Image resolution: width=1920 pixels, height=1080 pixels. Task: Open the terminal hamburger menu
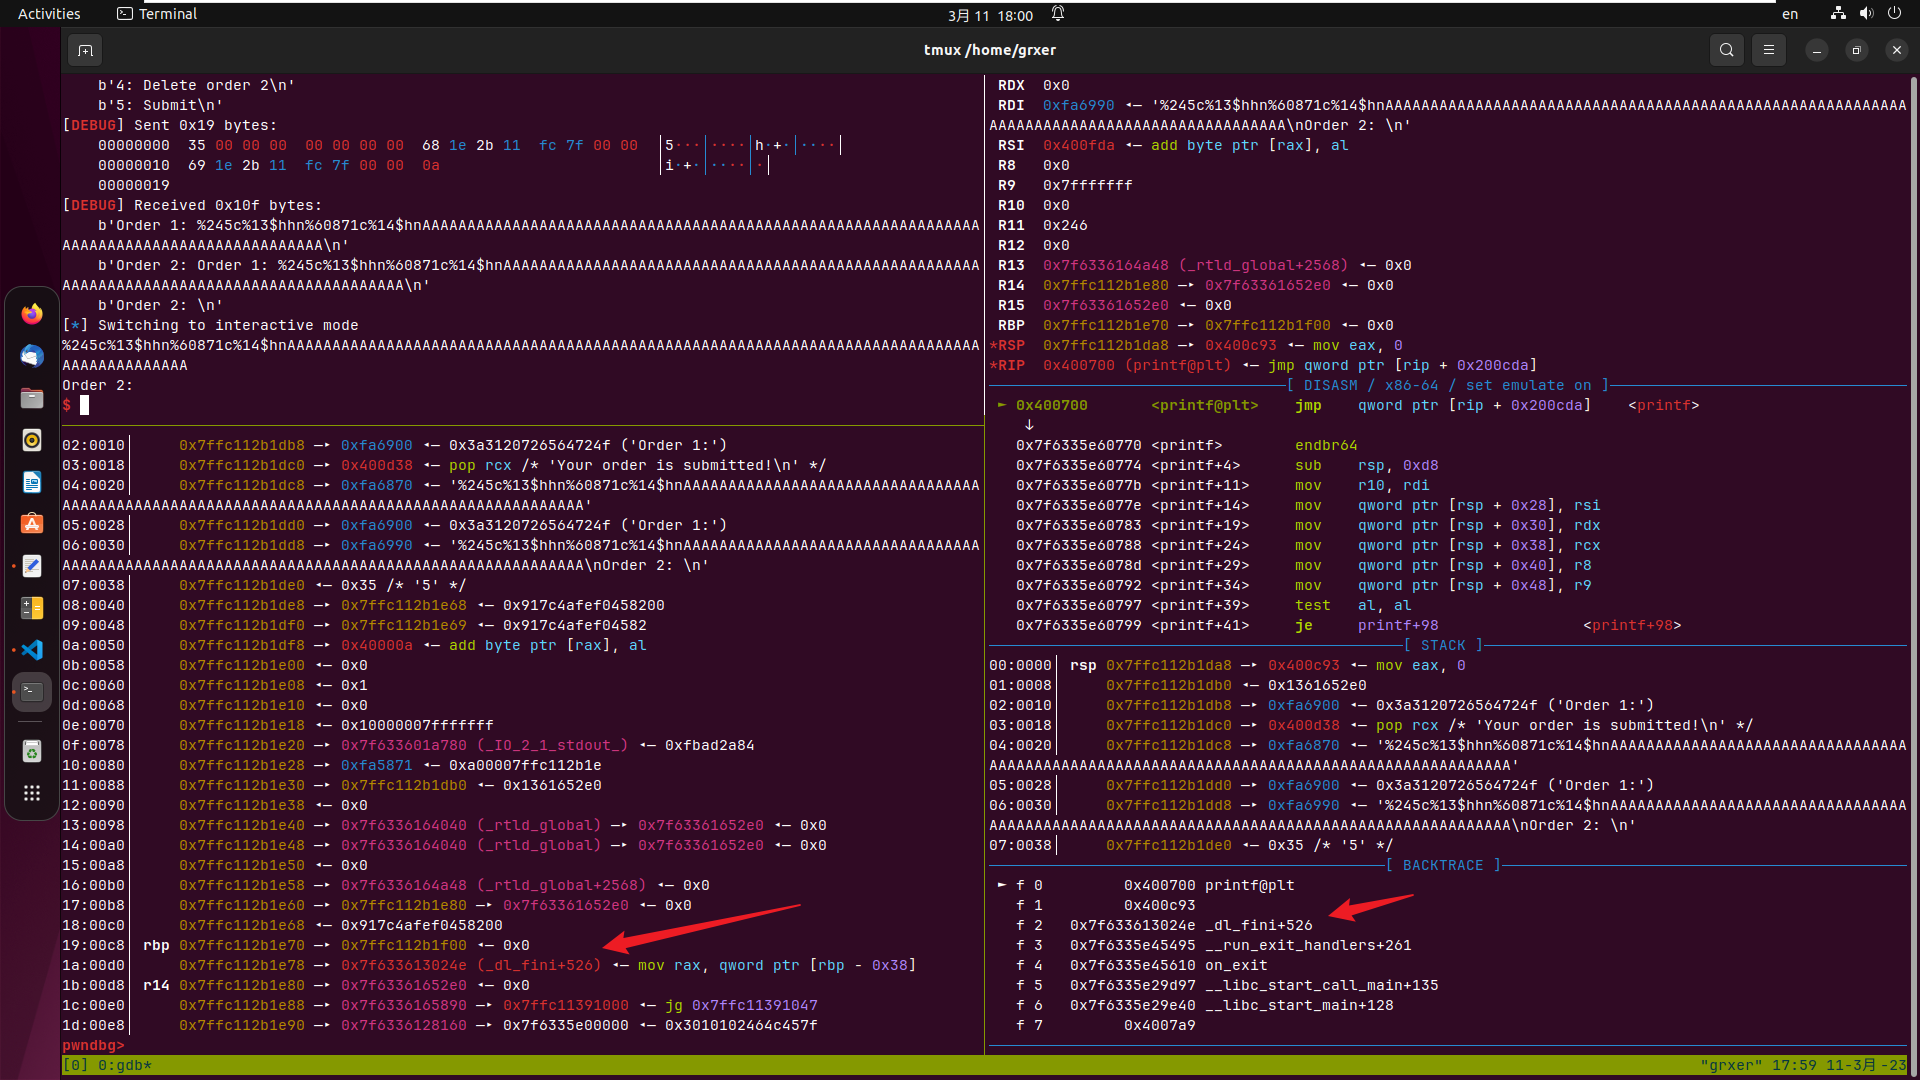(1768, 50)
